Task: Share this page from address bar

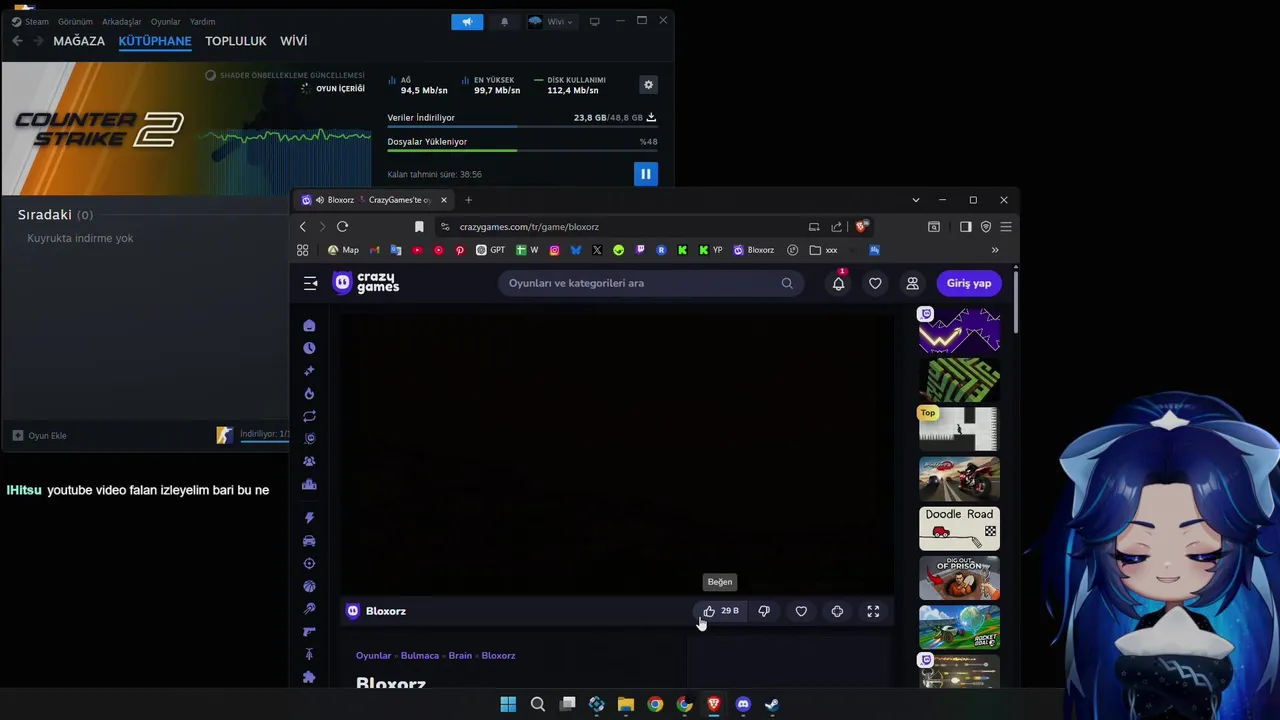Action: tap(836, 227)
